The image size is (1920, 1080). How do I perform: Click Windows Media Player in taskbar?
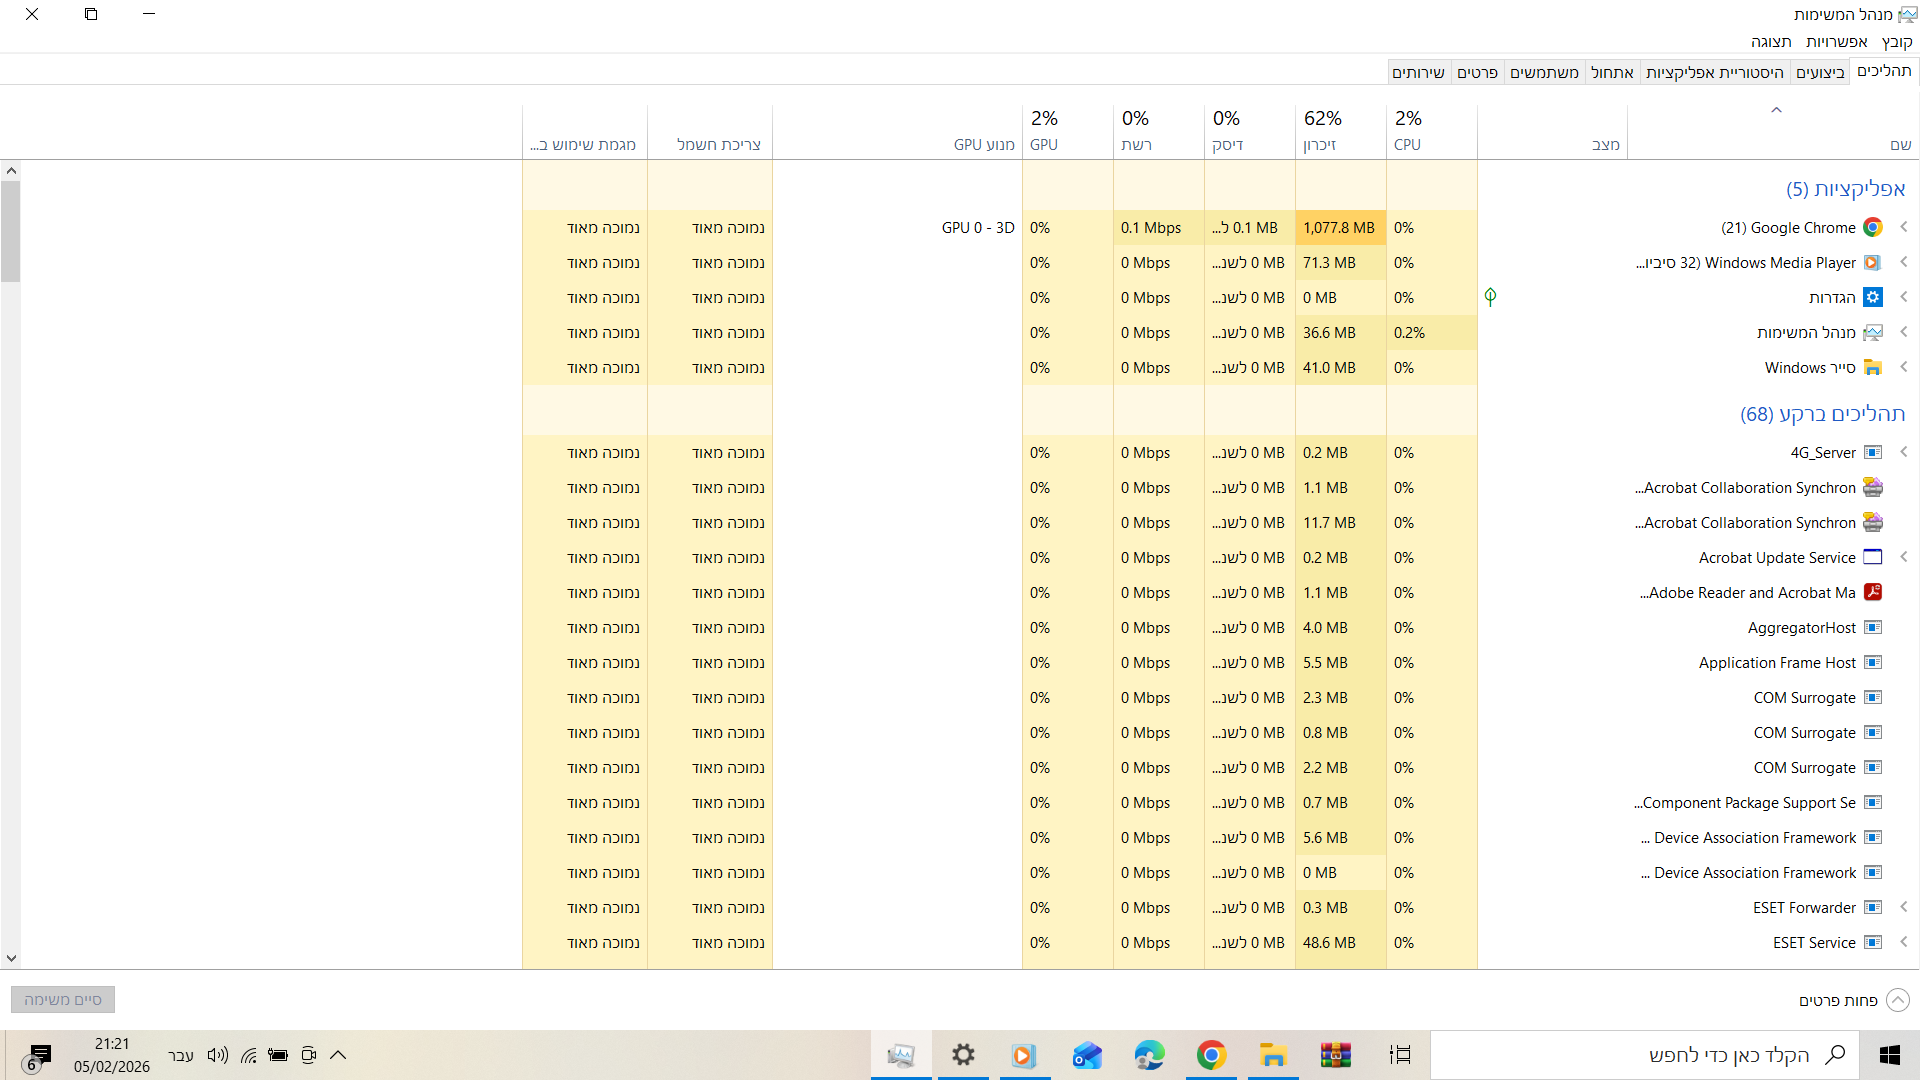(x=1023, y=1055)
